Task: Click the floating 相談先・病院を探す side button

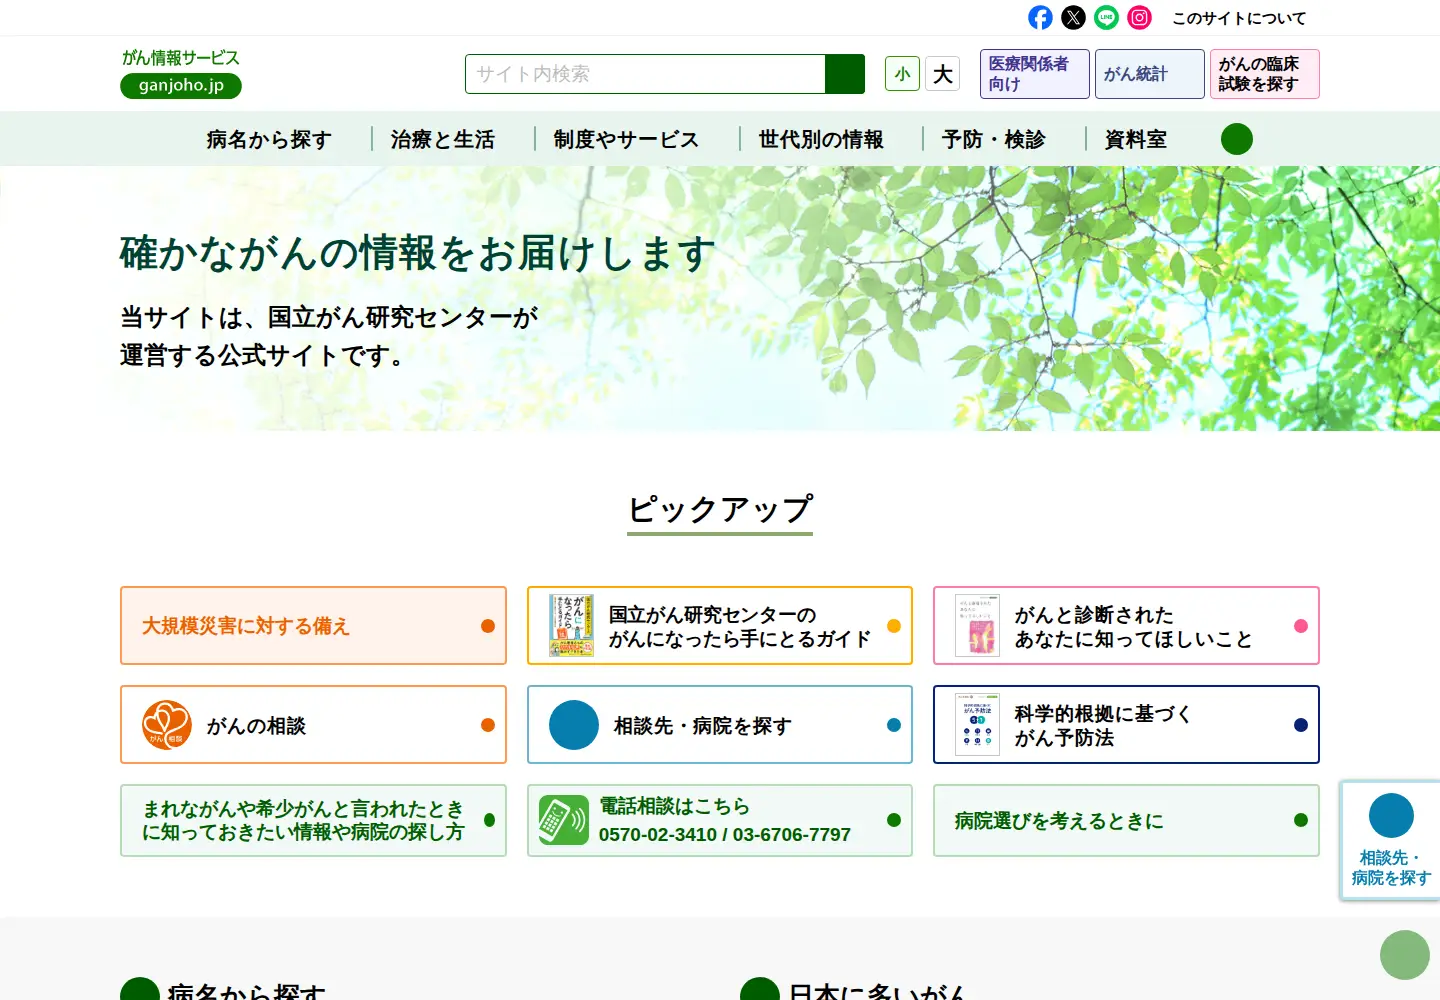Action: click(1390, 840)
